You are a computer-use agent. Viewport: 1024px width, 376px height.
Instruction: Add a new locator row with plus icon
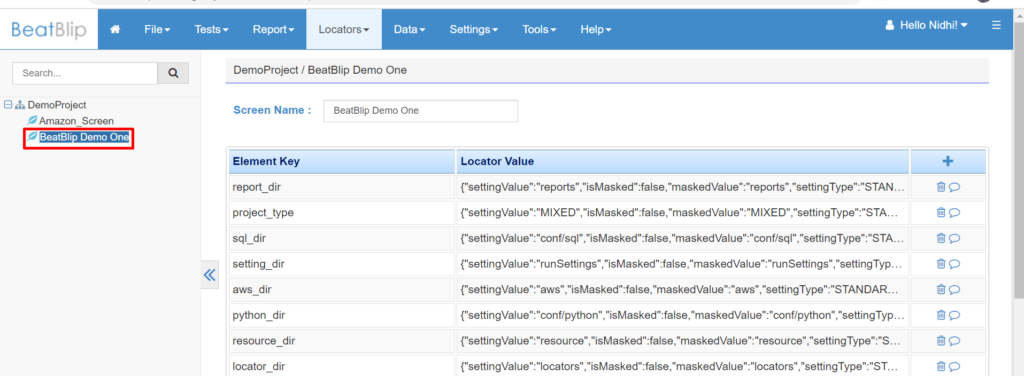(x=948, y=161)
